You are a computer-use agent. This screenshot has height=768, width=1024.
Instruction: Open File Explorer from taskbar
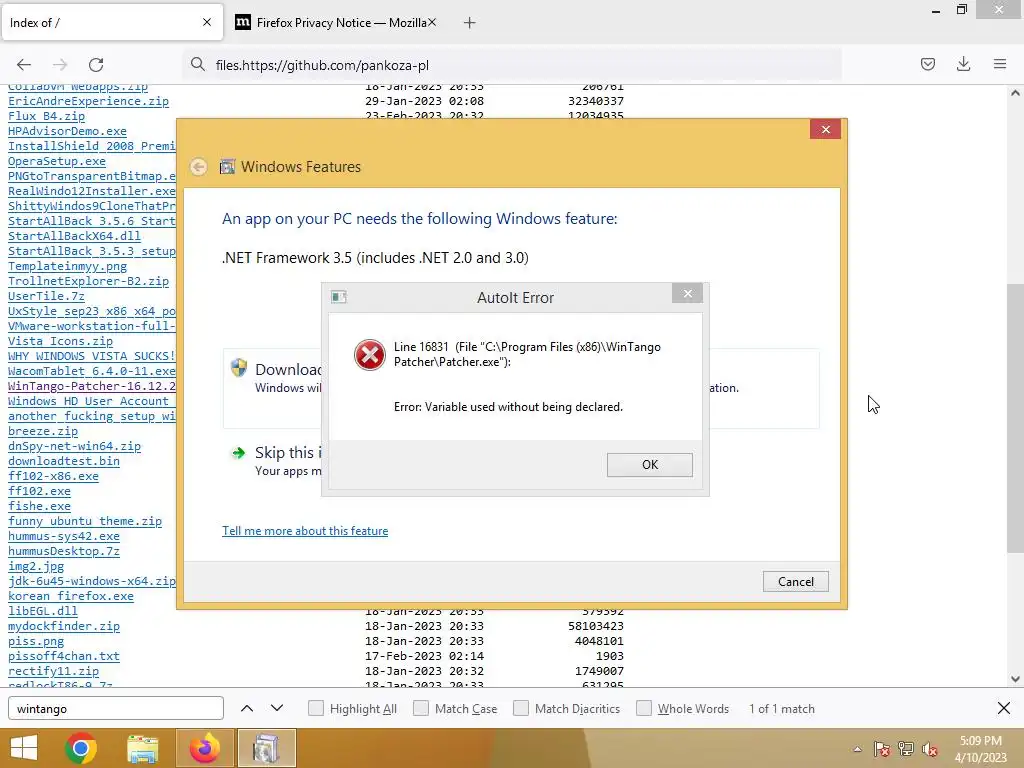pos(143,748)
